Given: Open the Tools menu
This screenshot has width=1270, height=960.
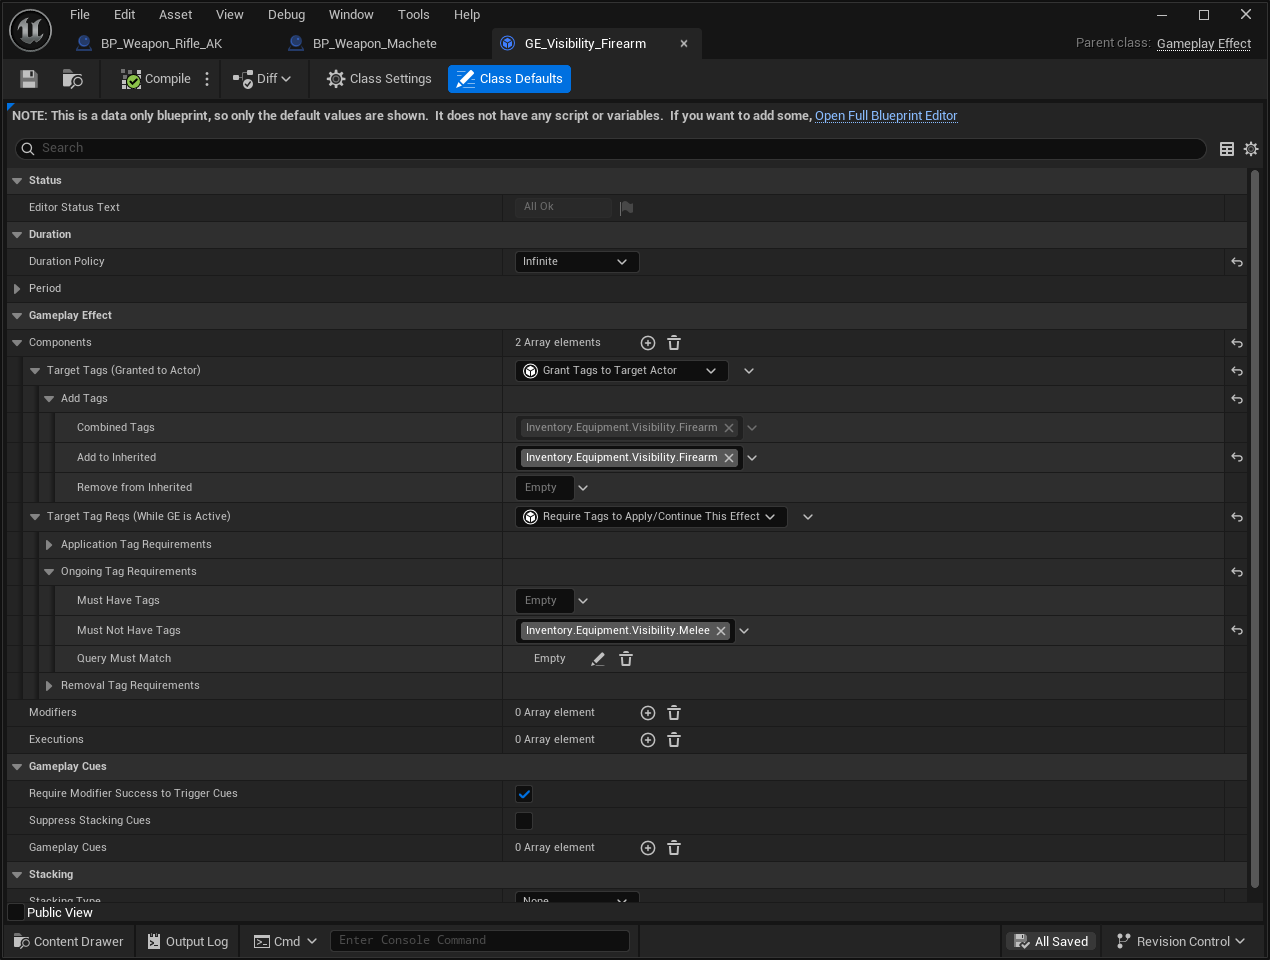Looking at the screenshot, I should (x=413, y=14).
